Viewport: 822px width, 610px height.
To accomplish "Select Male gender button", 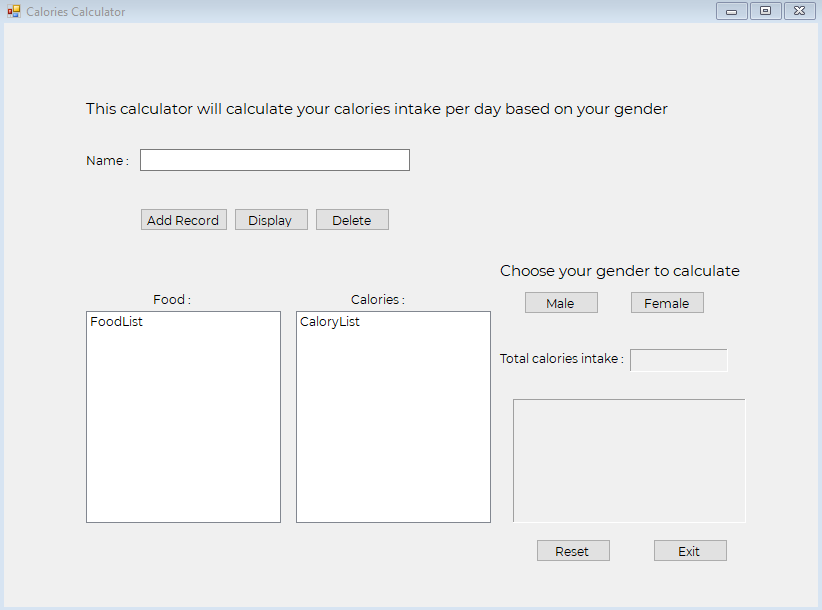I will (x=561, y=303).
